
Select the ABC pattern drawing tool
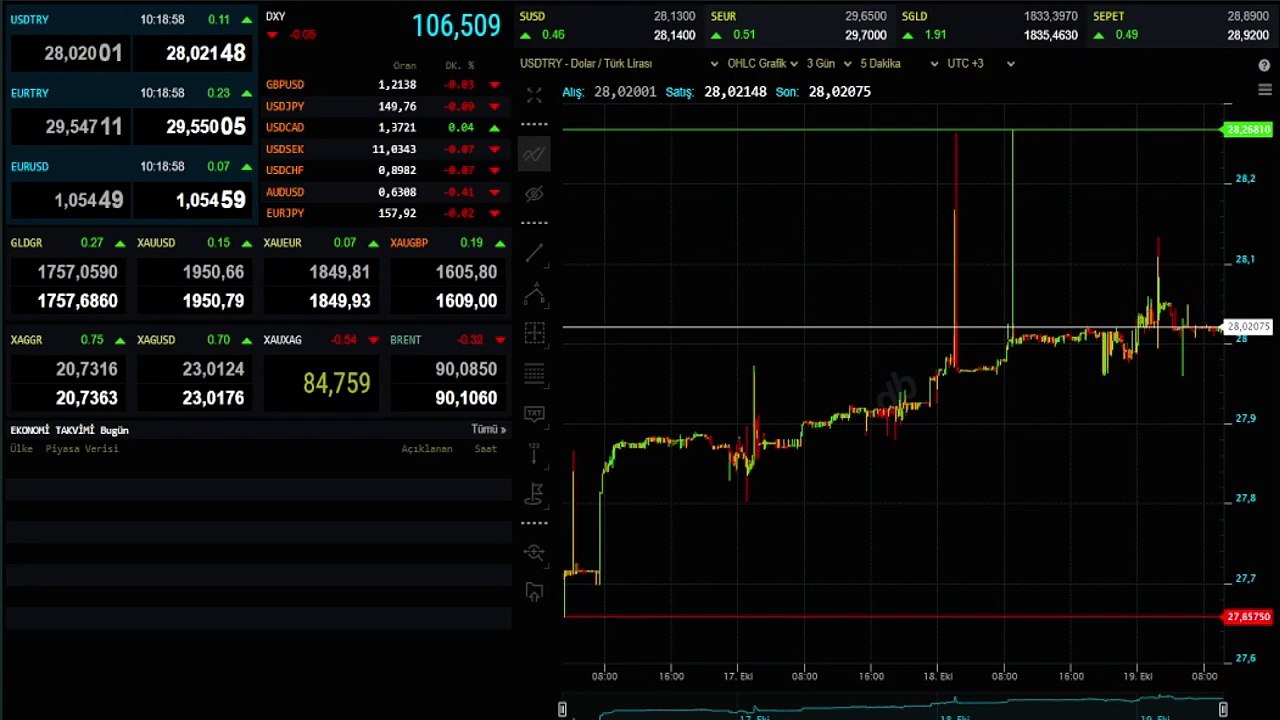coord(534,293)
